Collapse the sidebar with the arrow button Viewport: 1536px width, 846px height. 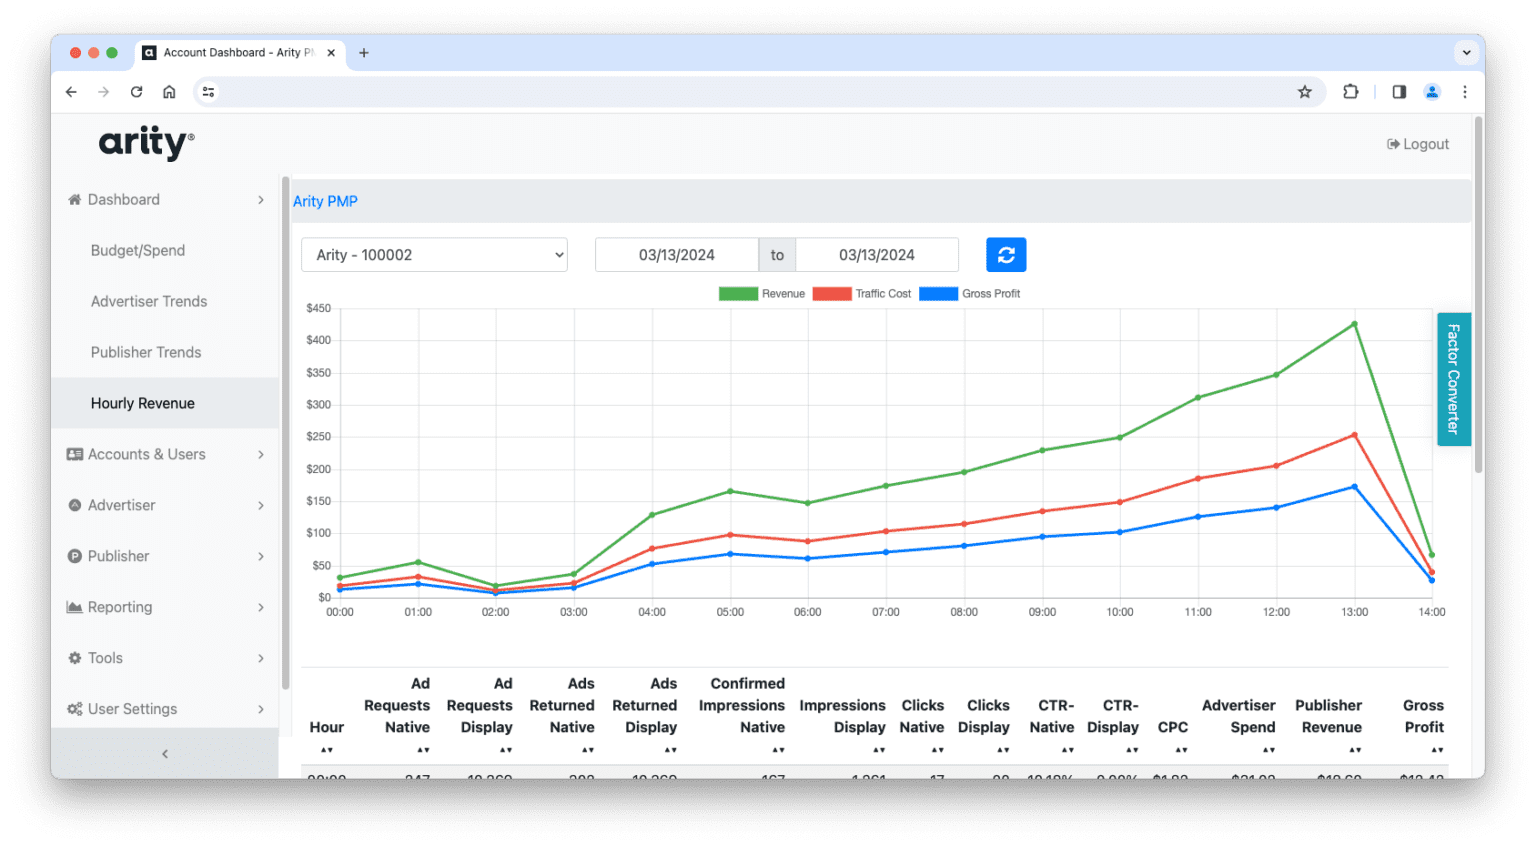(x=164, y=753)
